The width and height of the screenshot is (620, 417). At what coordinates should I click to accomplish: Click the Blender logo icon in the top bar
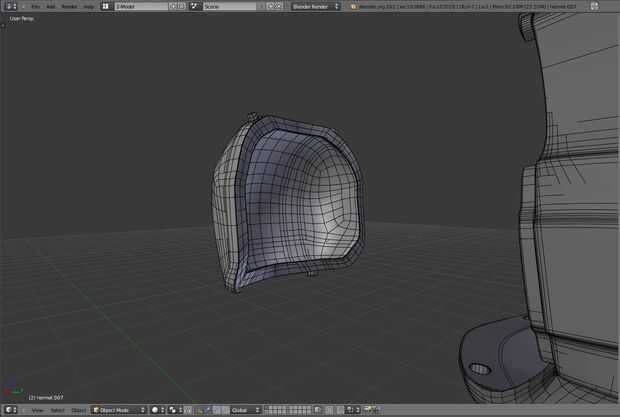(353, 6)
